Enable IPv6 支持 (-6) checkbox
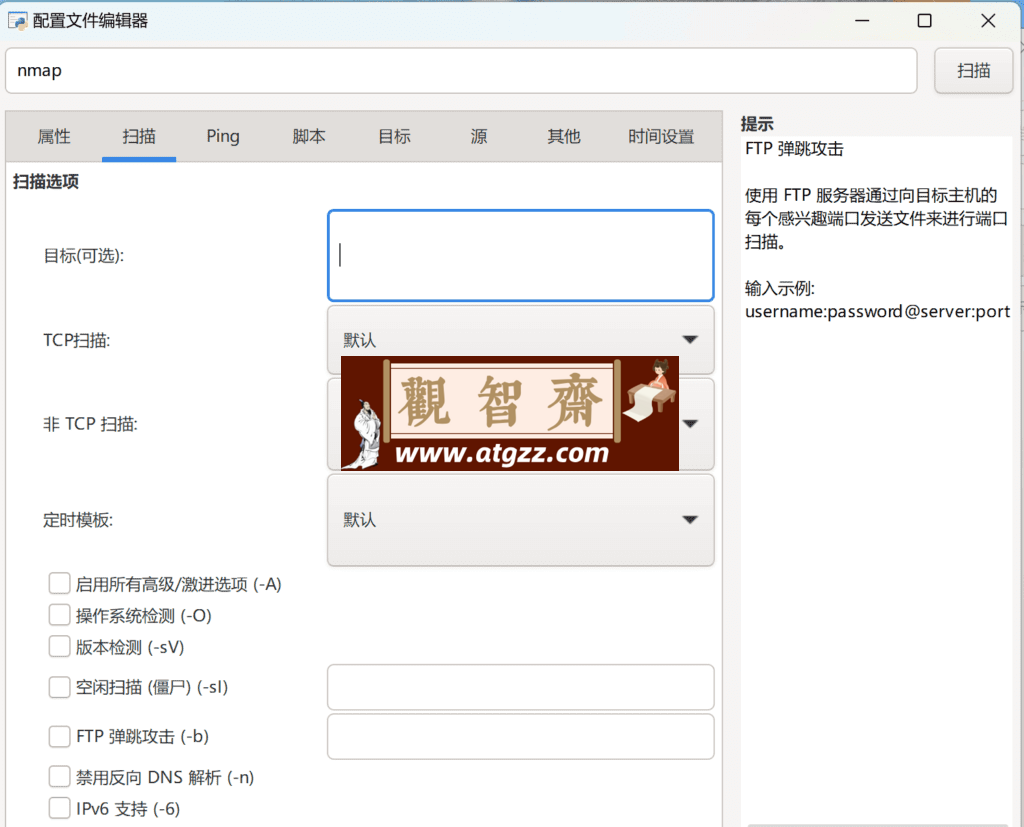1024x827 pixels. coord(59,808)
